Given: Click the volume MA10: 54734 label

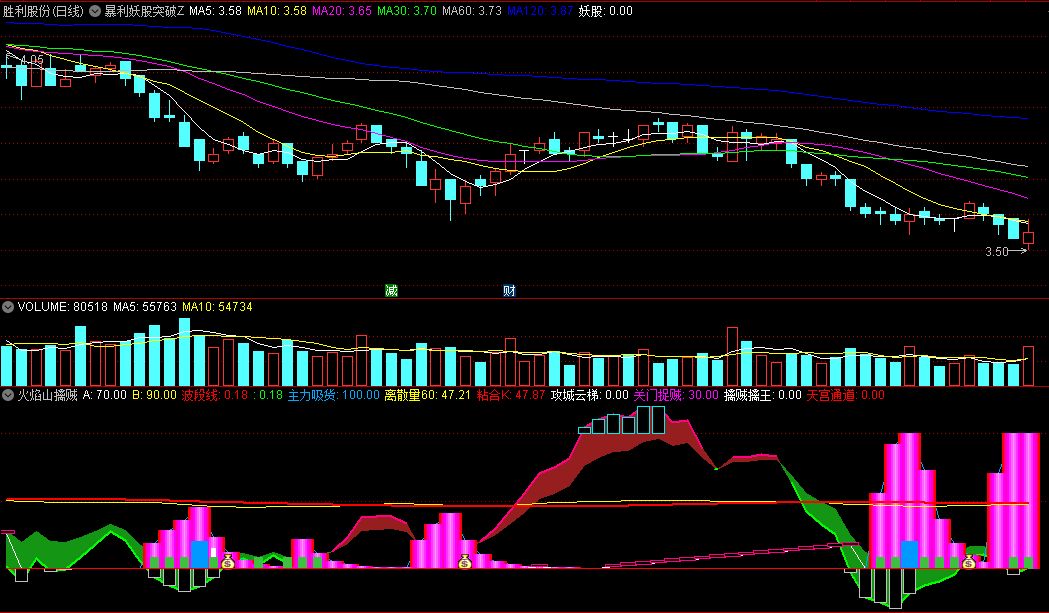Looking at the screenshot, I should (217, 307).
